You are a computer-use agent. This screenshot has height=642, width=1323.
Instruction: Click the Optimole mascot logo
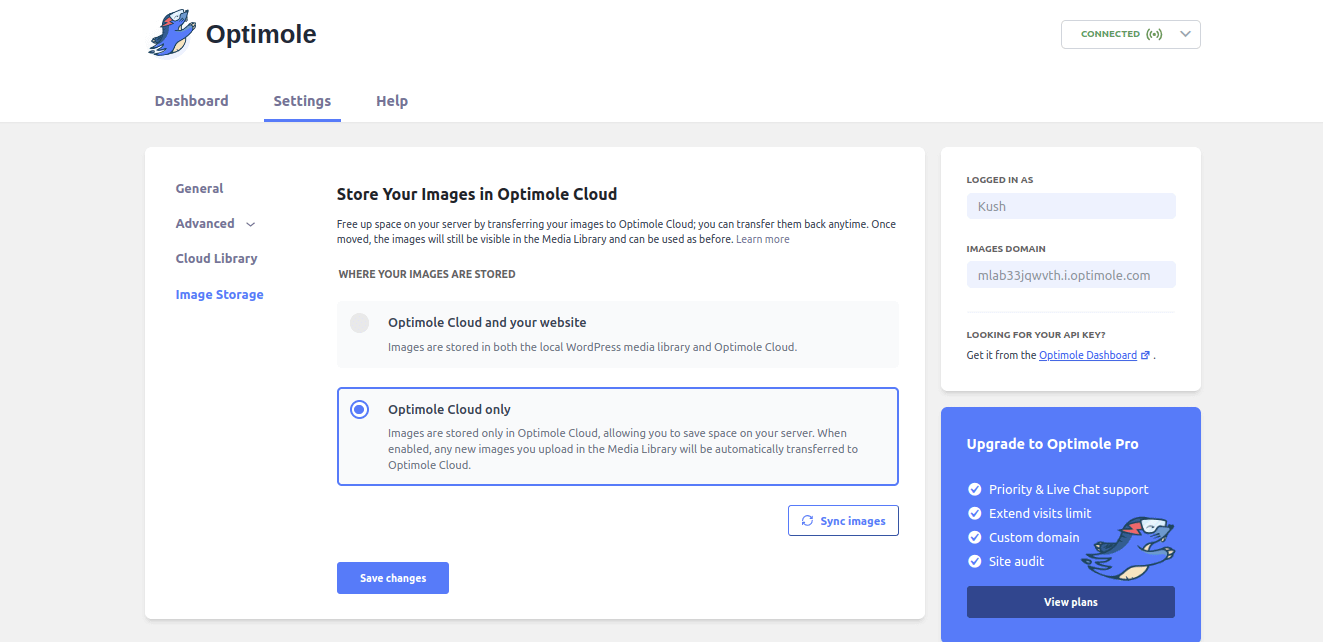(x=172, y=34)
